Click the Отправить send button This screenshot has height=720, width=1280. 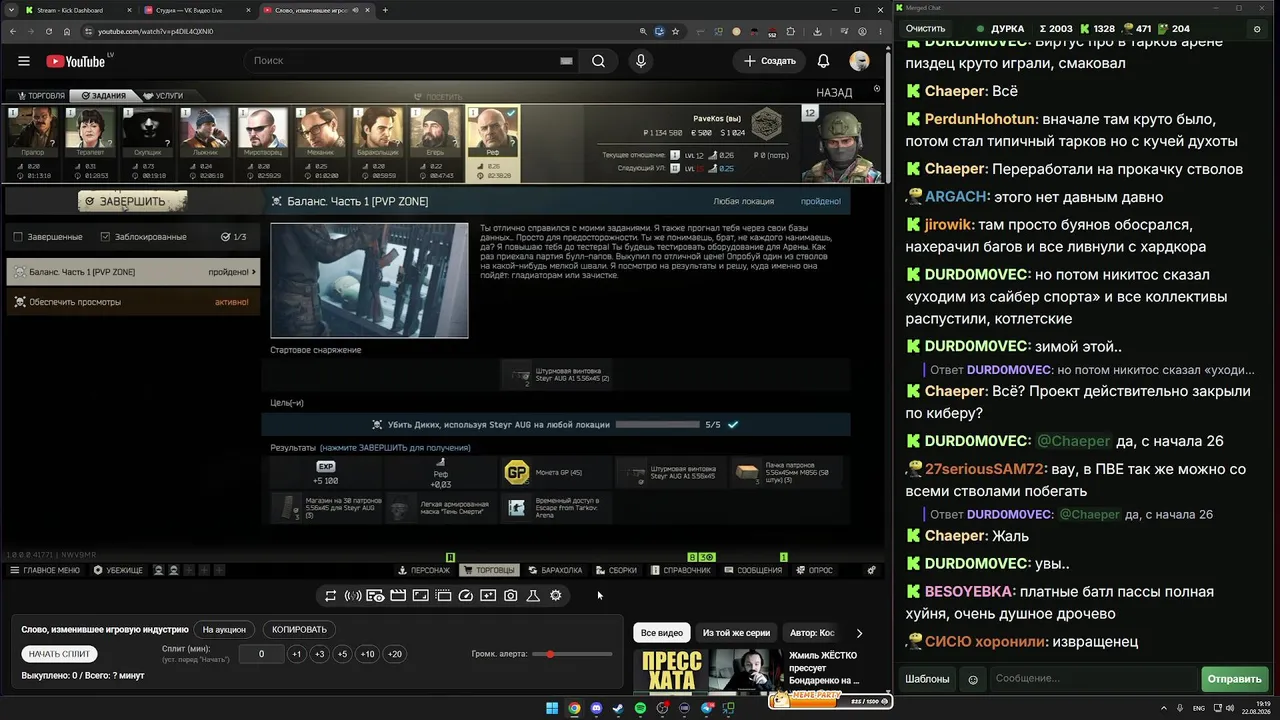[1234, 679]
